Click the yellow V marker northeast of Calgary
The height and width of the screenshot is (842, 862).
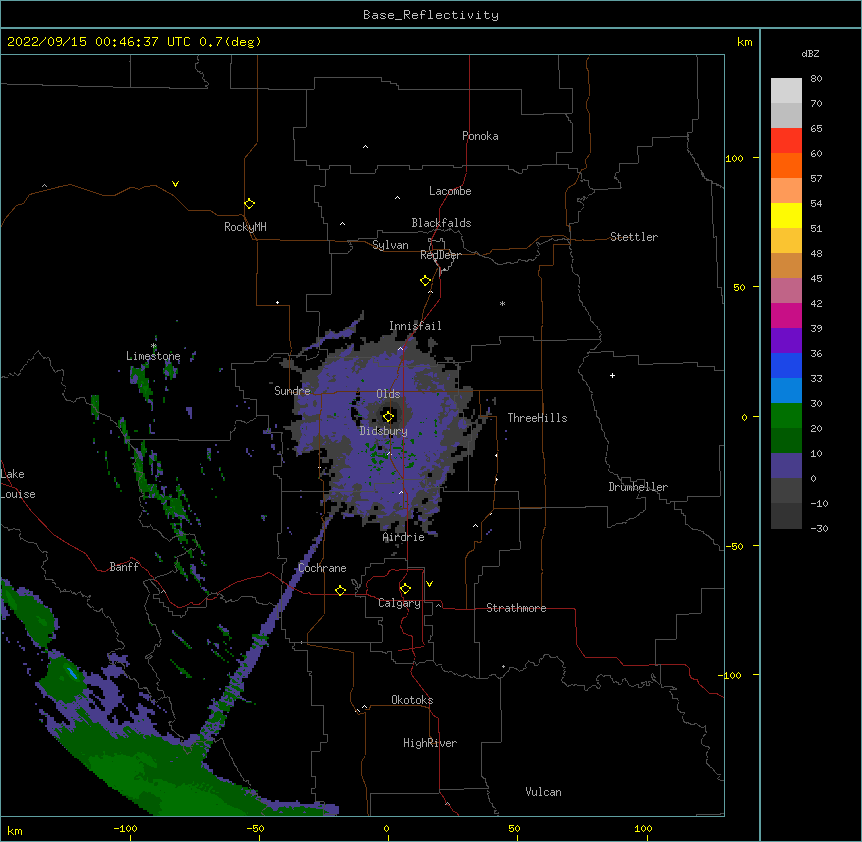click(429, 584)
